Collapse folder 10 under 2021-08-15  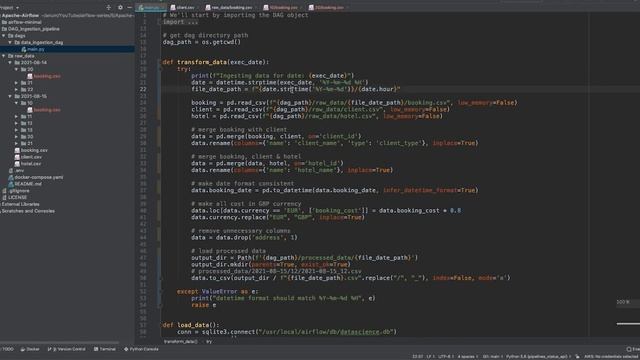[17, 103]
